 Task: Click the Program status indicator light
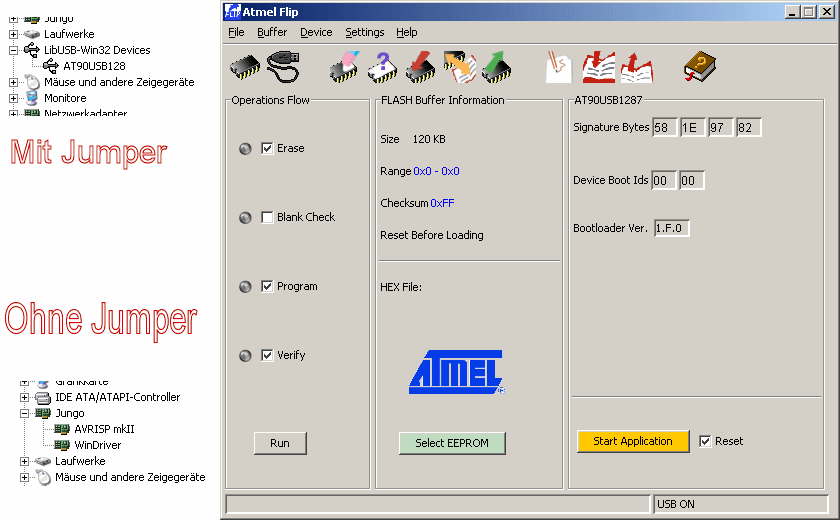tap(245, 287)
